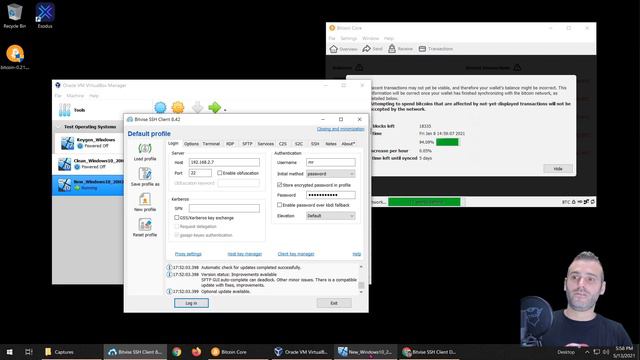640x360 pixels.
Task: Open Machine menu in VirtualBox Manager
Action: coord(75,96)
